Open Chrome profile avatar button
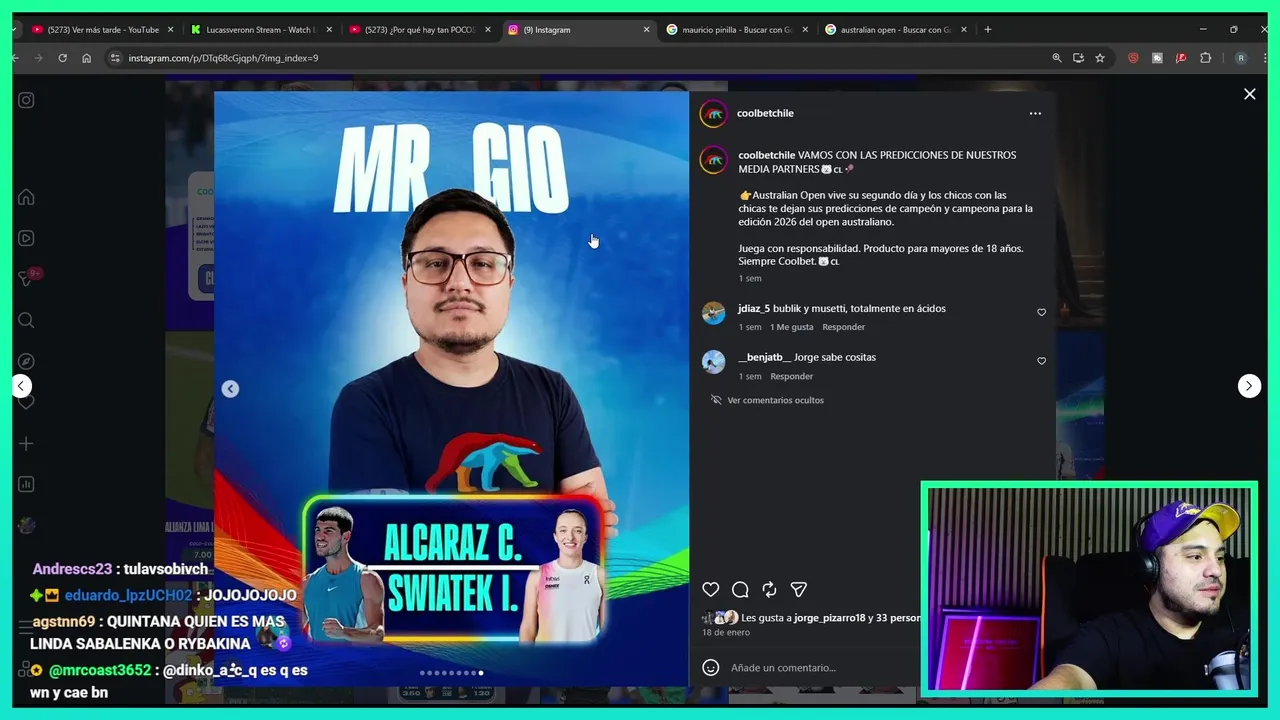This screenshot has height=720, width=1280. click(x=1241, y=58)
